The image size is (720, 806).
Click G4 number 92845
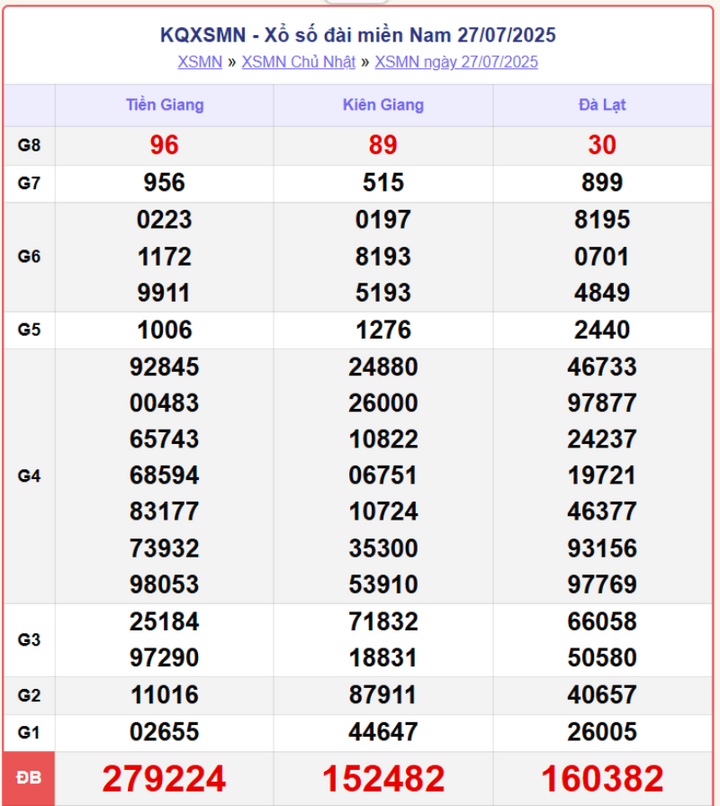164,367
